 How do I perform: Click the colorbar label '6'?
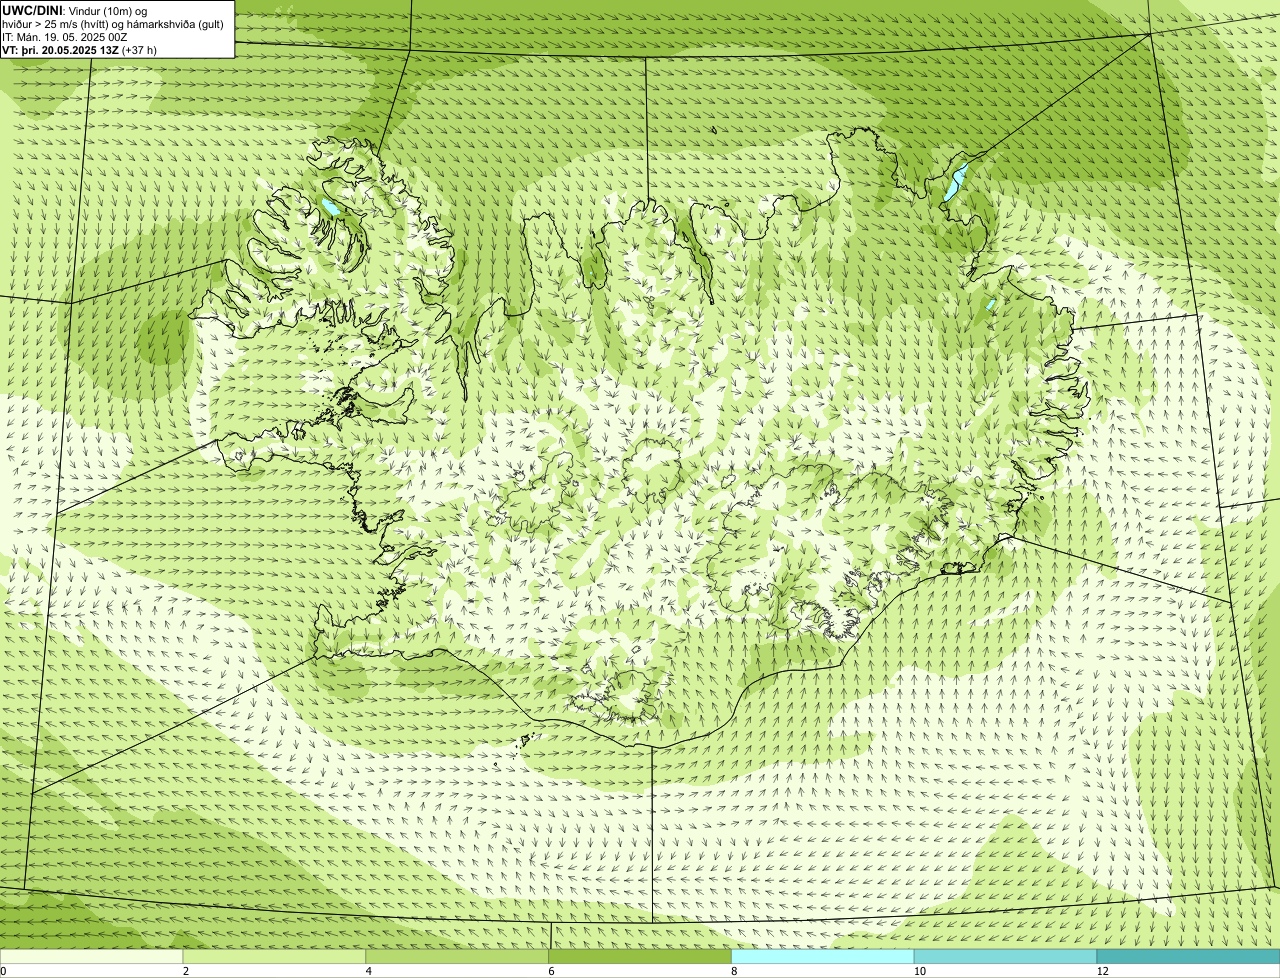pos(551,971)
